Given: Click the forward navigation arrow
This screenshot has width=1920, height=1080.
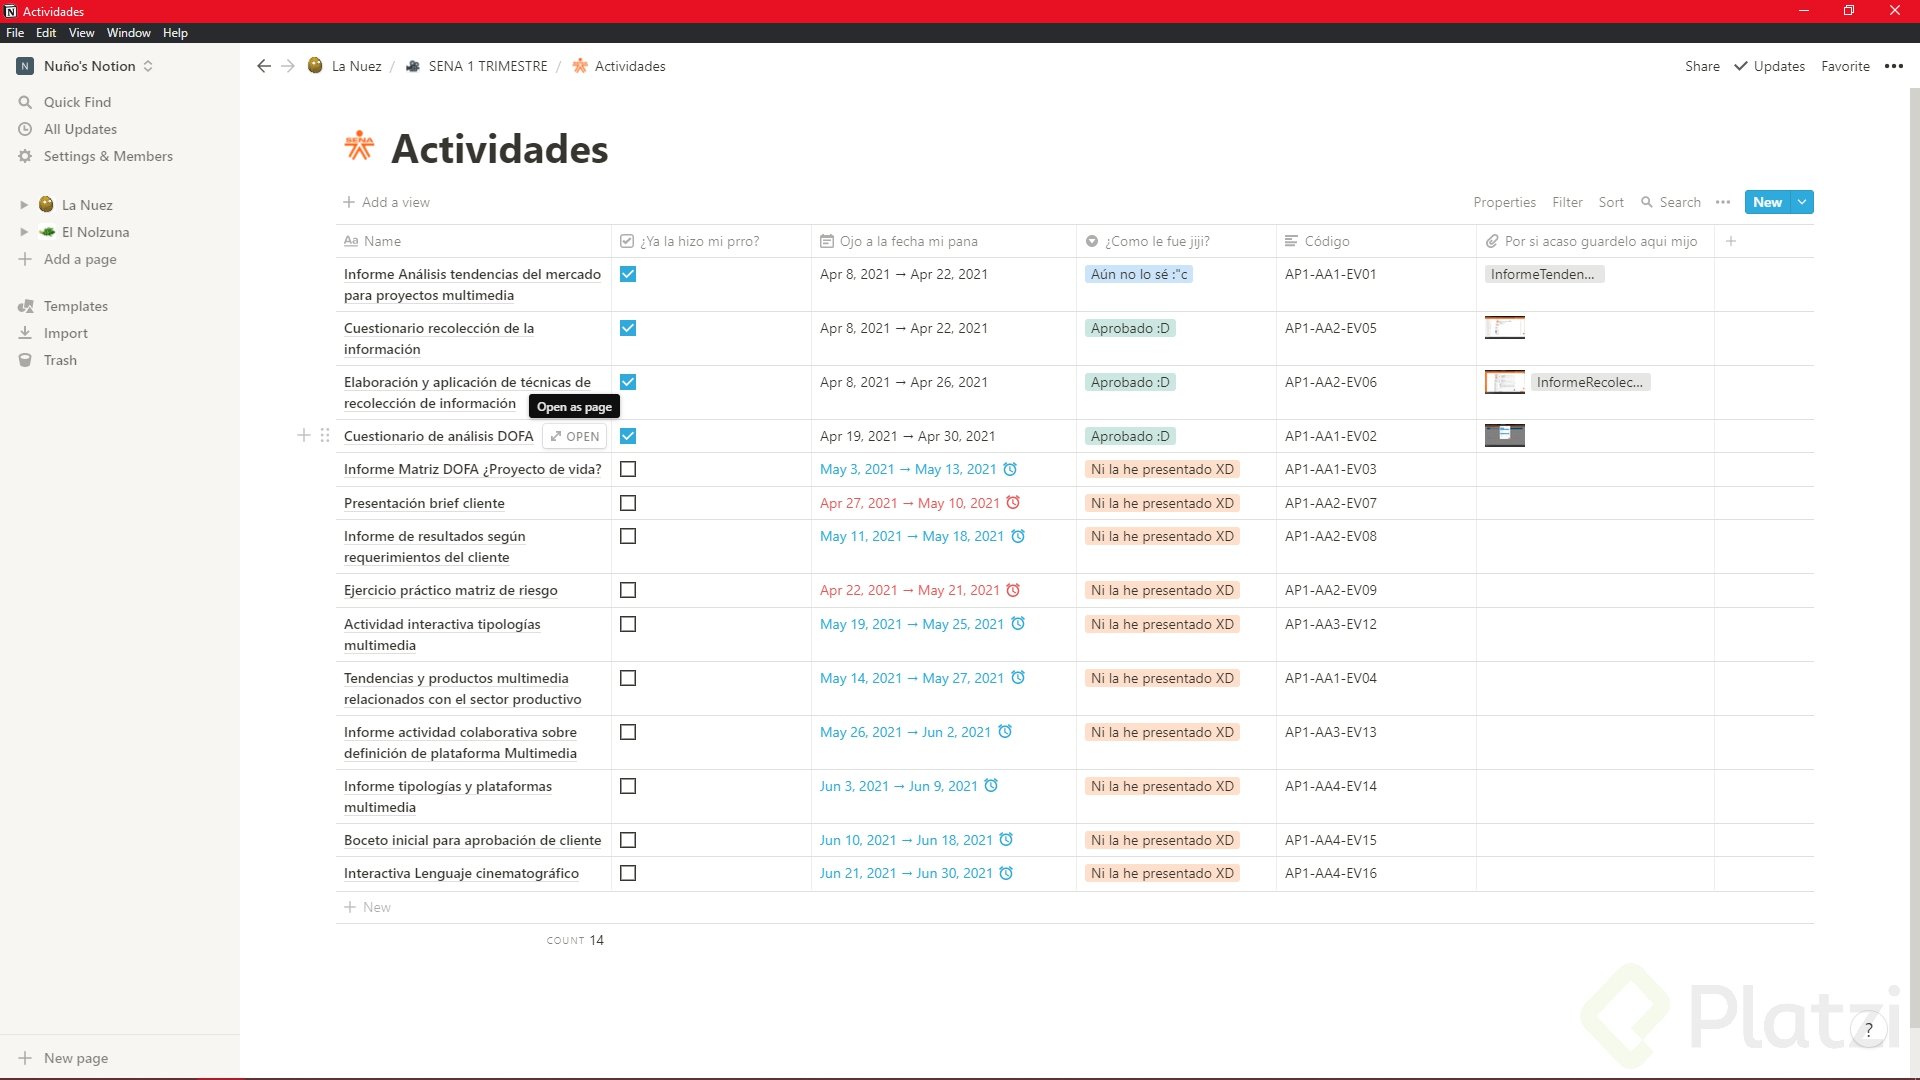Looking at the screenshot, I should point(288,66).
